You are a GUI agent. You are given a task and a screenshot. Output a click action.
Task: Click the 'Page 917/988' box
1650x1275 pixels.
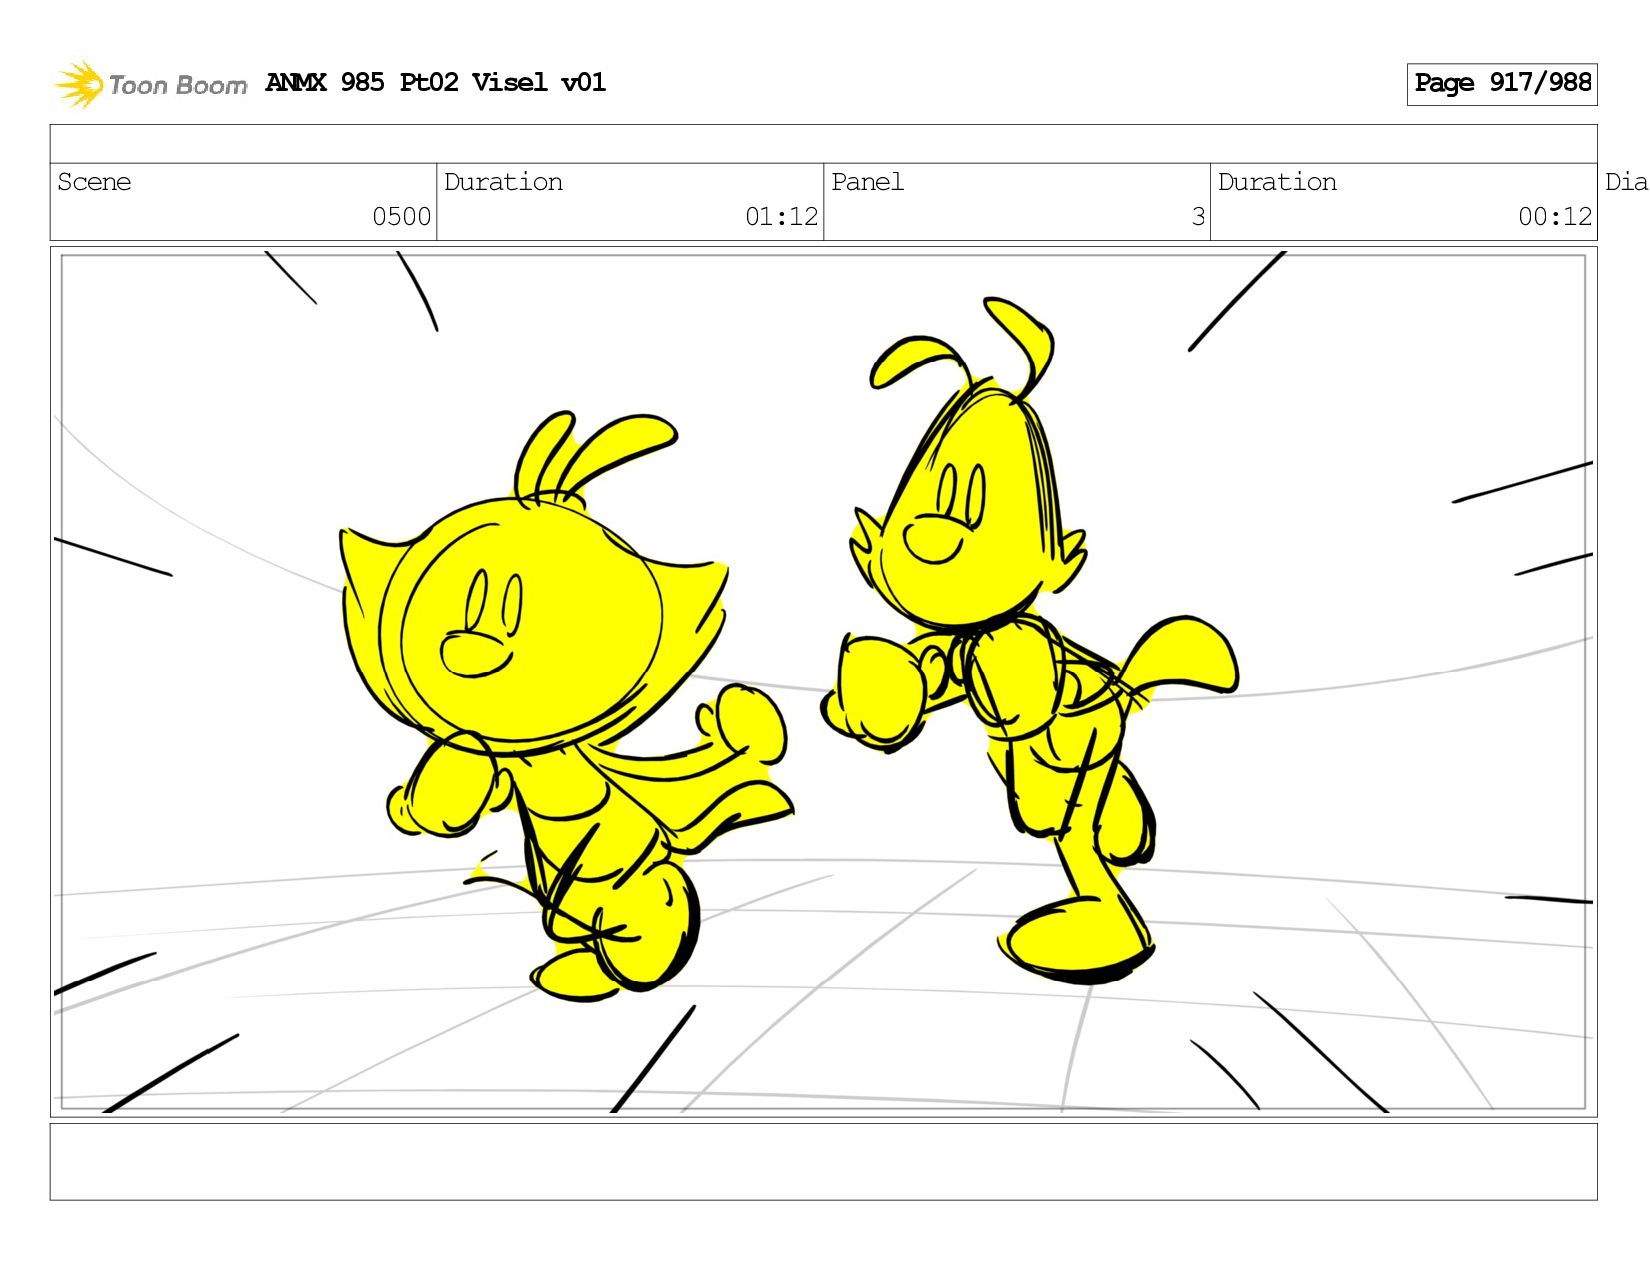(1502, 84)
